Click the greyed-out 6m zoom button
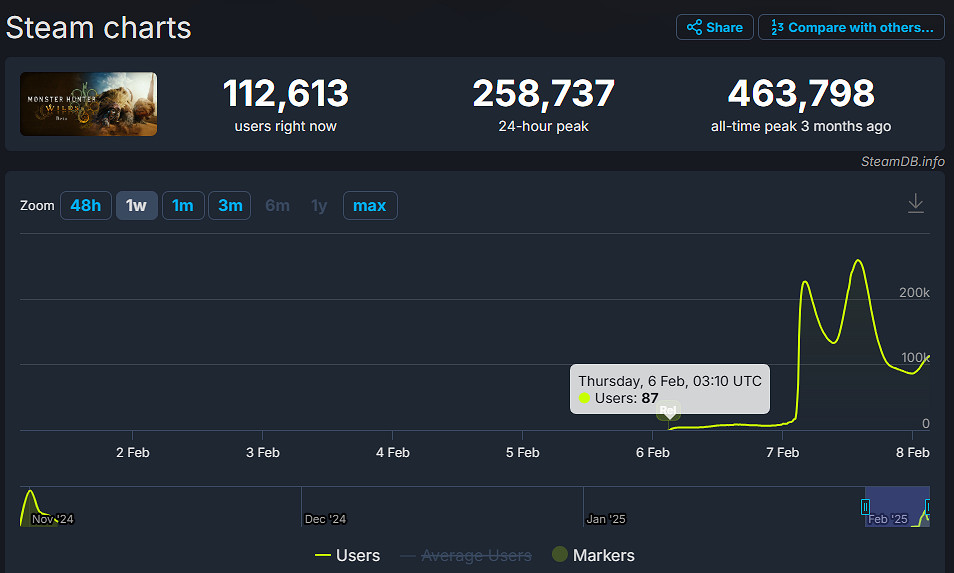This screenshot has width=954, height=573. point(277,206)
